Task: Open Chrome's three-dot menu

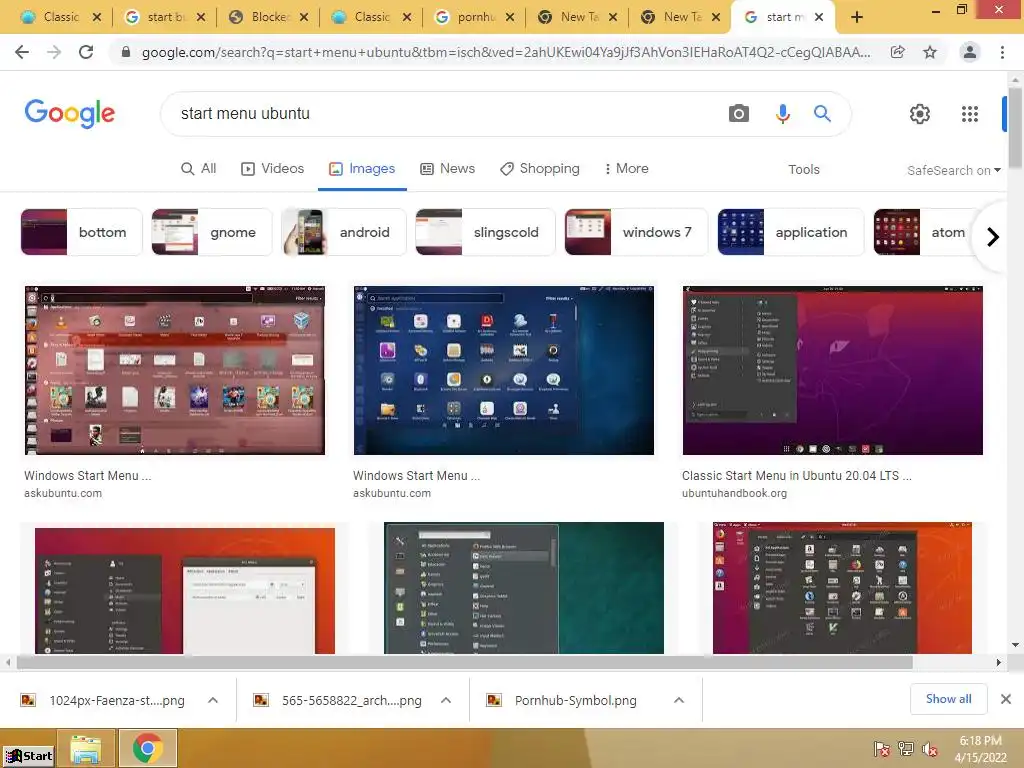Action: point(1002,52)
